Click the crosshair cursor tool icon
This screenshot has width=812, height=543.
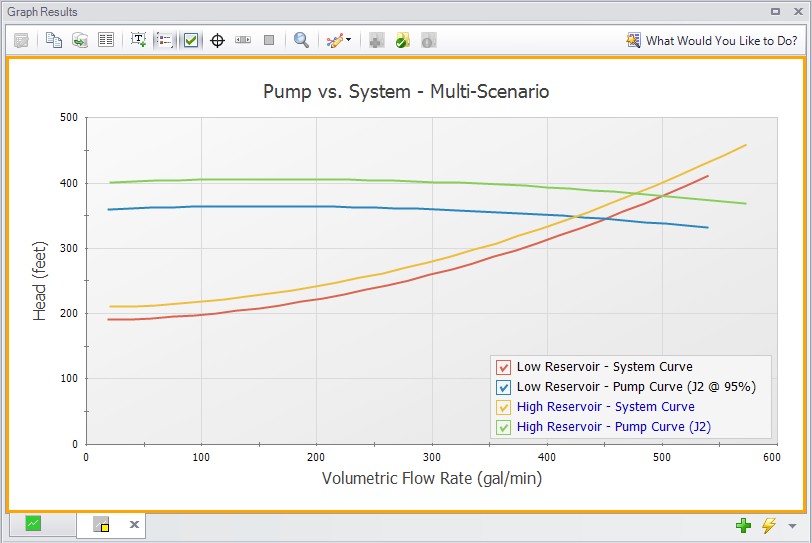coord(217,40)
